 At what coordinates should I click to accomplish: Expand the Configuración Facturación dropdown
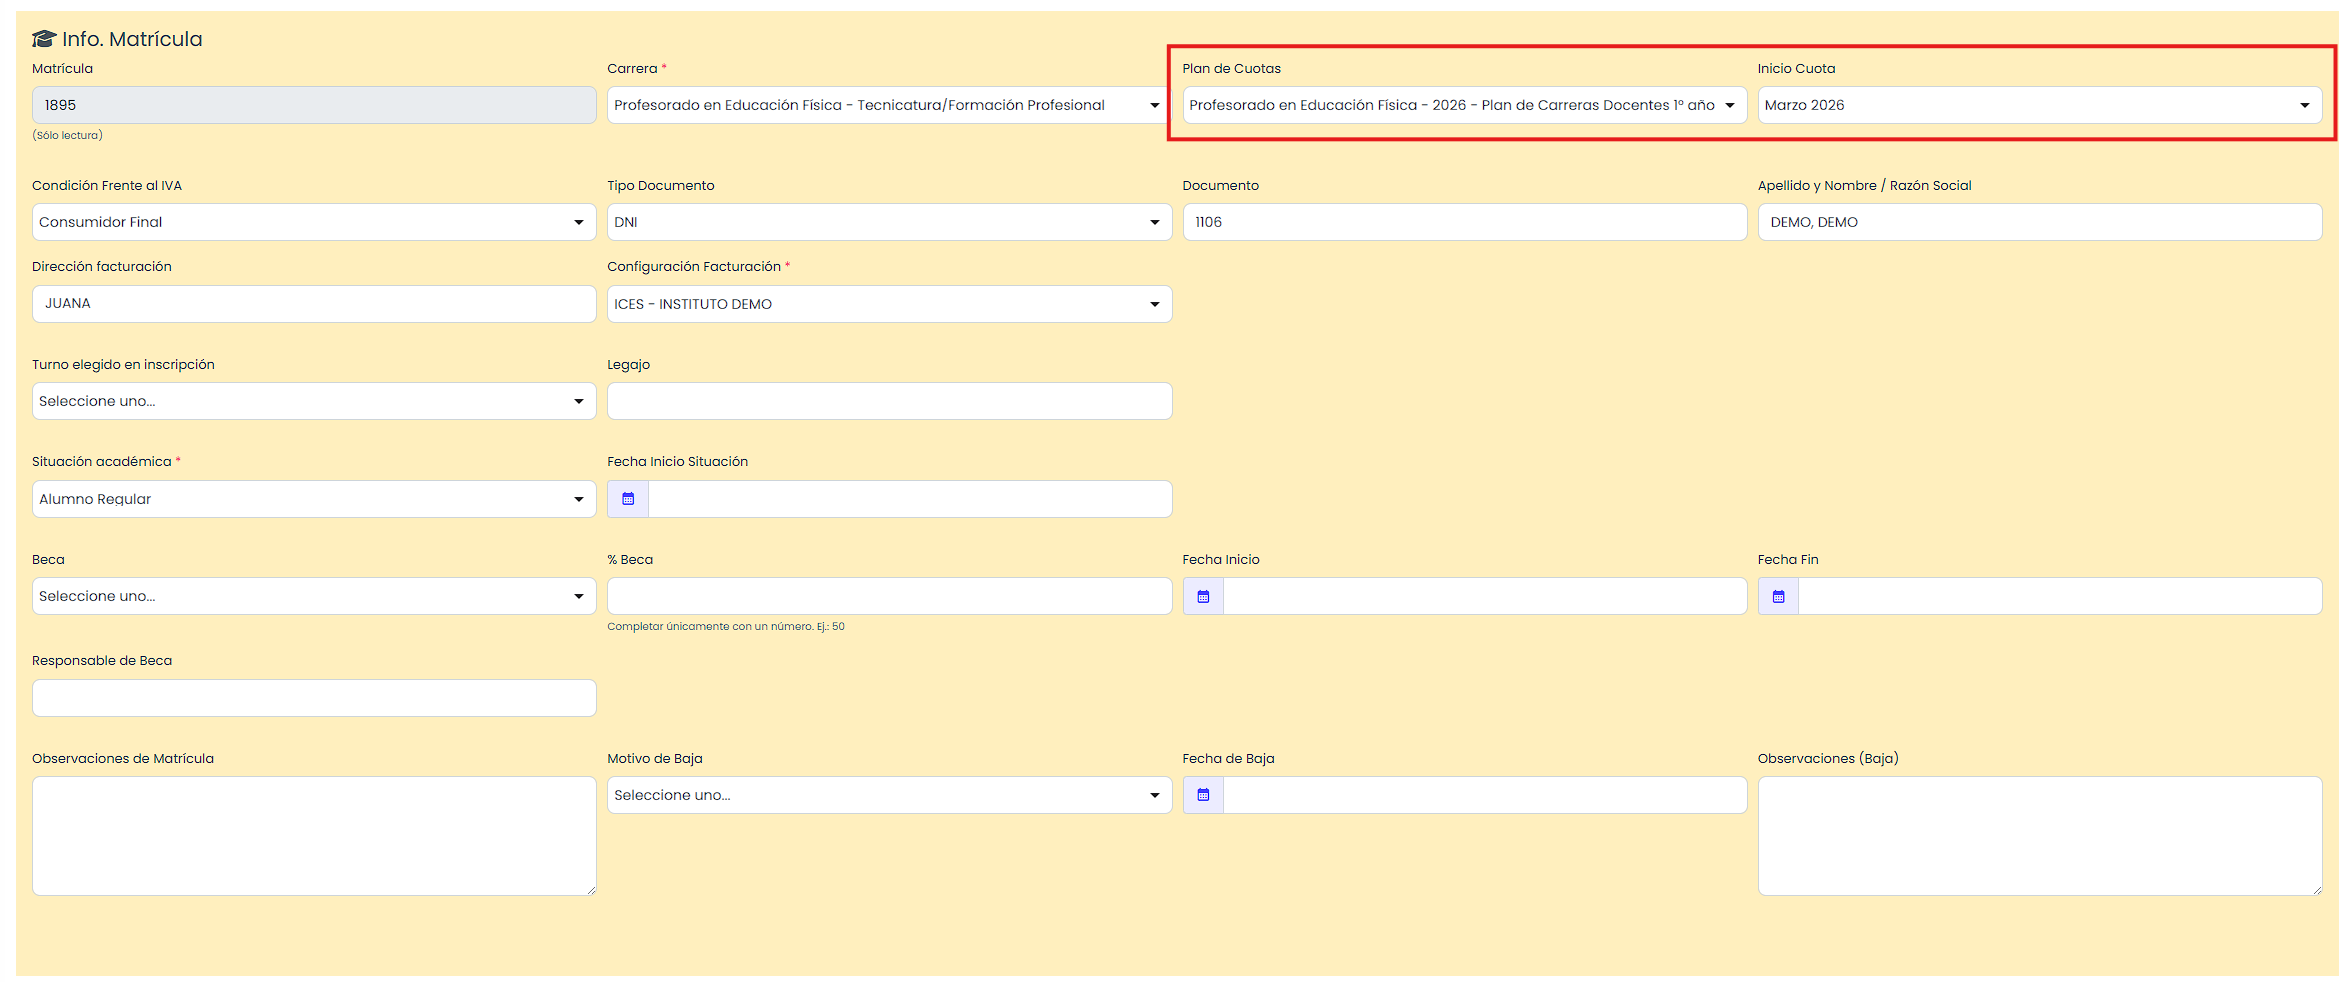pyautogui.click(x=889, y=304)
